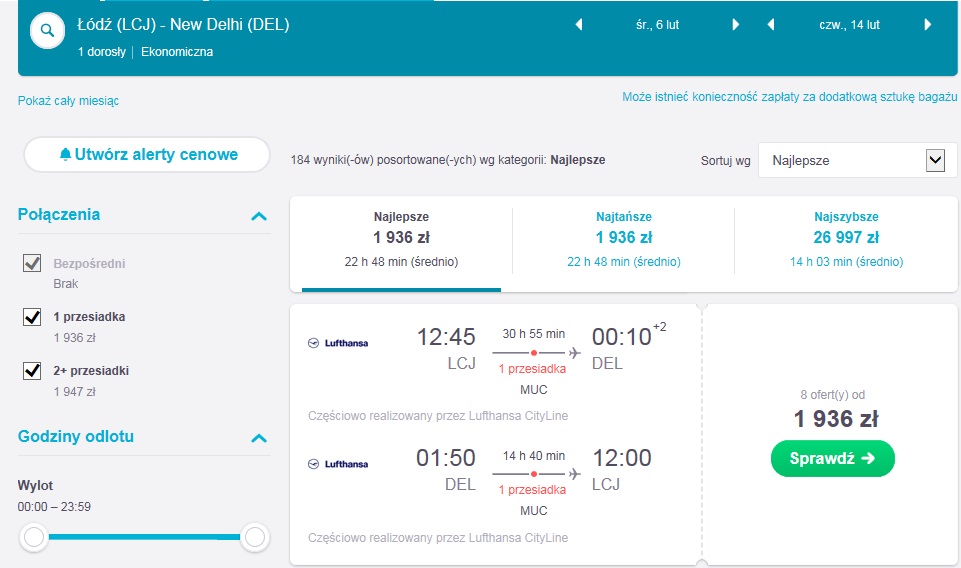The image size is (961, 568).
Task: Select the Najtańsze results tab
Action: point(624,244)
